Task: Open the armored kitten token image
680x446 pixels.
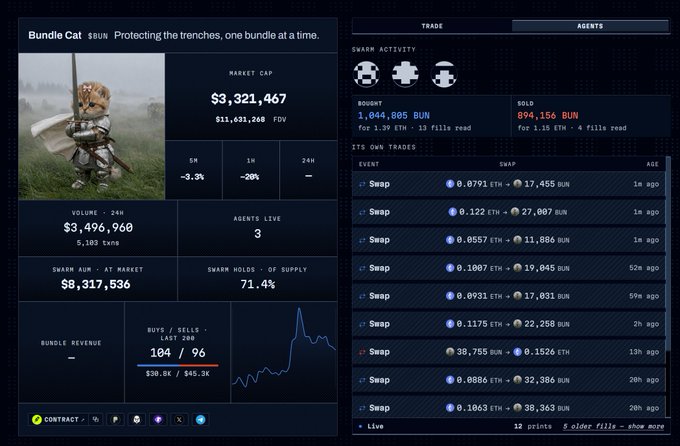Action: [x=92, y=126]
